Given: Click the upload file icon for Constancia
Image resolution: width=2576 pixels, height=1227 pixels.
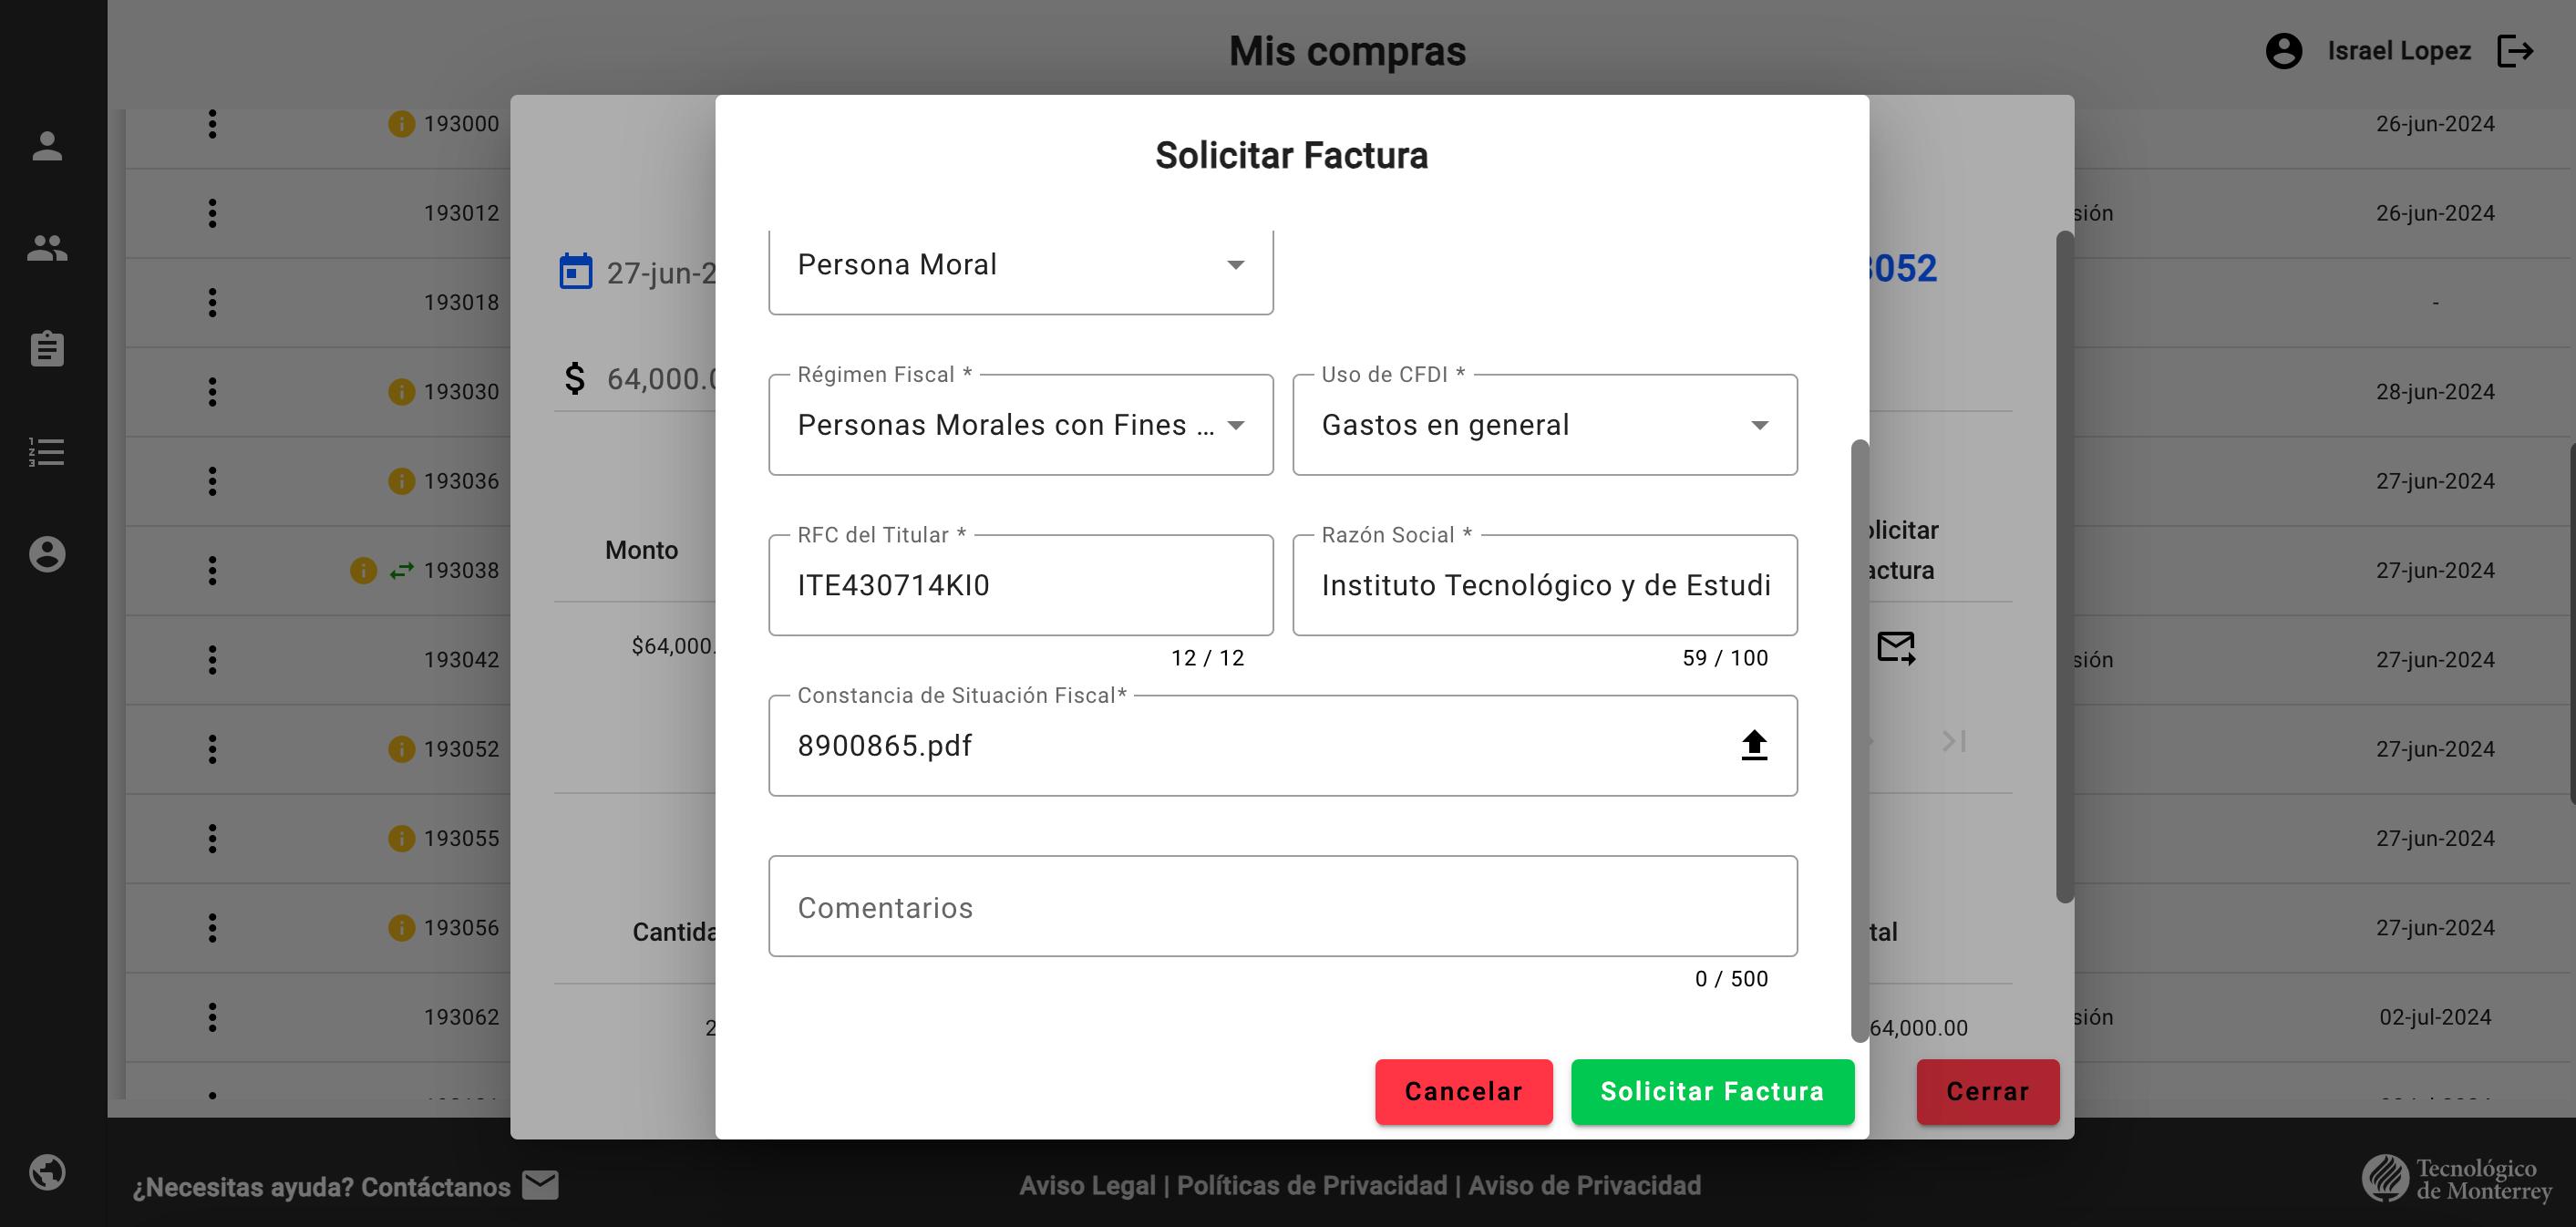Looking at the screenshot, I should pos(1753,746).
